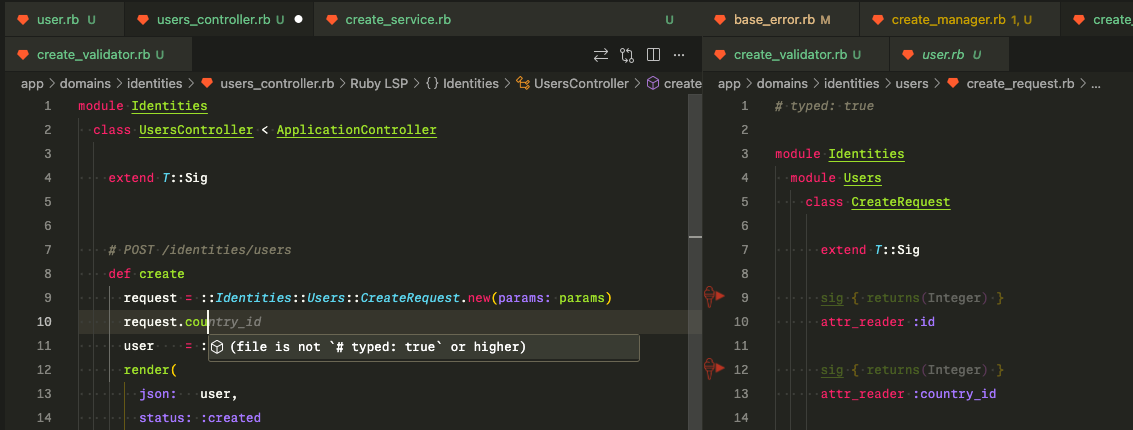
Task: Click the Ruby gem icon on base_error.rb tab
Action: click(x=720, y=20)
